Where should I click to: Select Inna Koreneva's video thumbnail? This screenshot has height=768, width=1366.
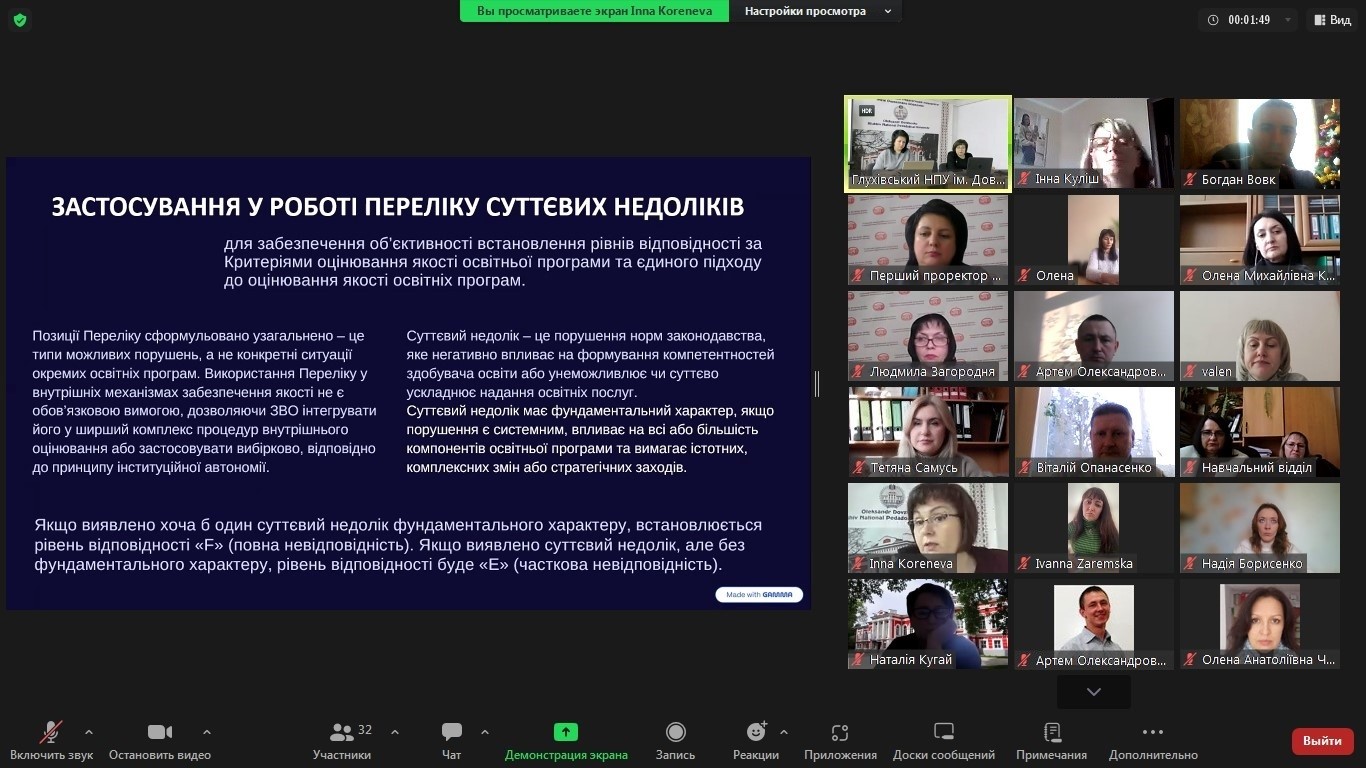pyautogui.click(x=928, y=528)
